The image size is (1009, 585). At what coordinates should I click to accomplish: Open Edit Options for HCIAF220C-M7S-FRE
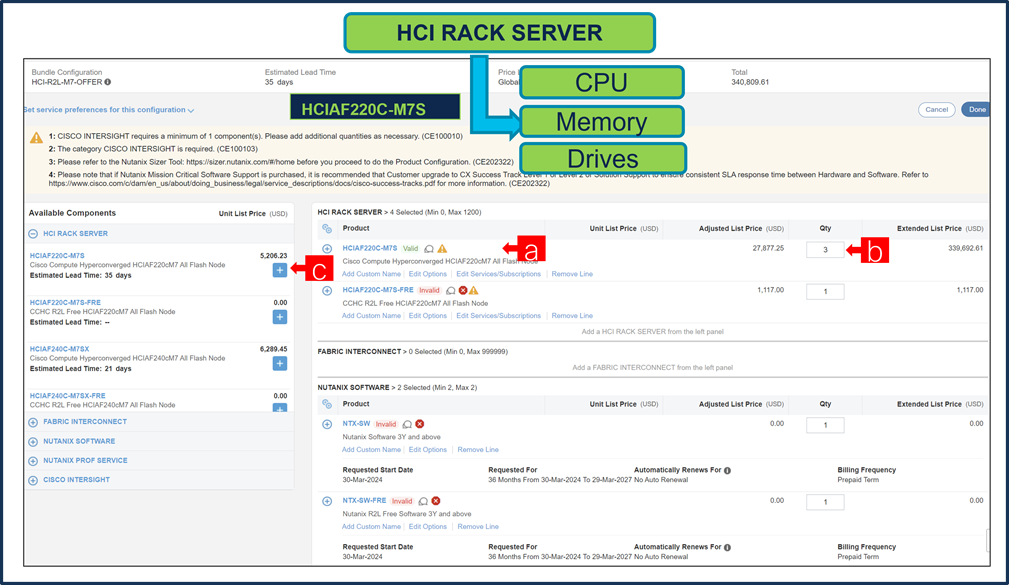(427, 316)
